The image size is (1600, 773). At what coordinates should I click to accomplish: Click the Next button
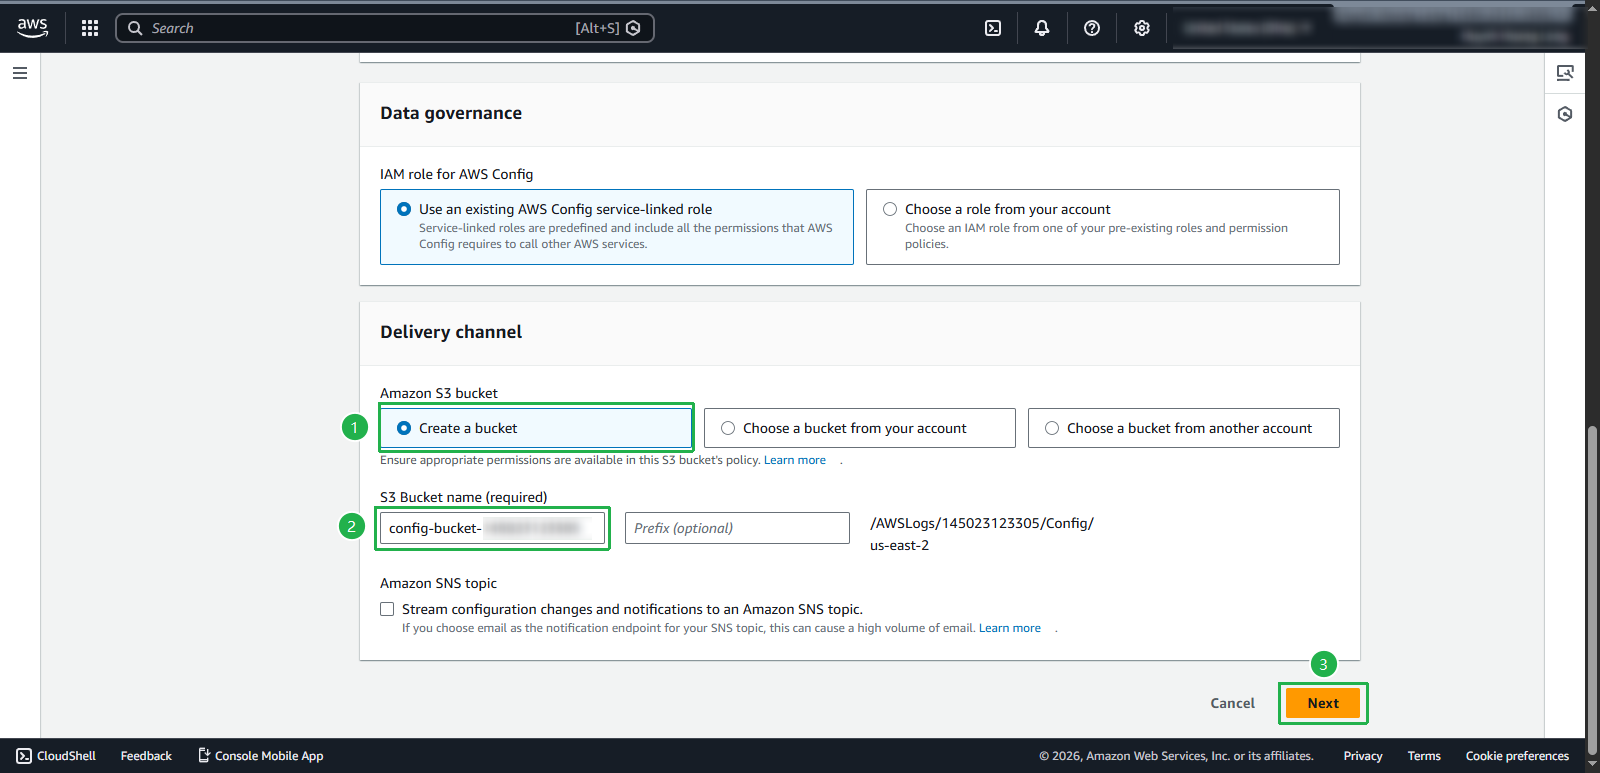1322,703
